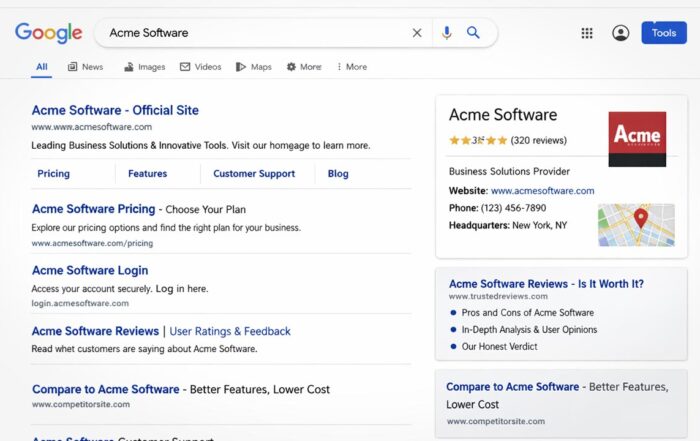This screenshot has height=441, width=700.
Task: Expand the More options with gear icon
Action: (x=303, y=67)
